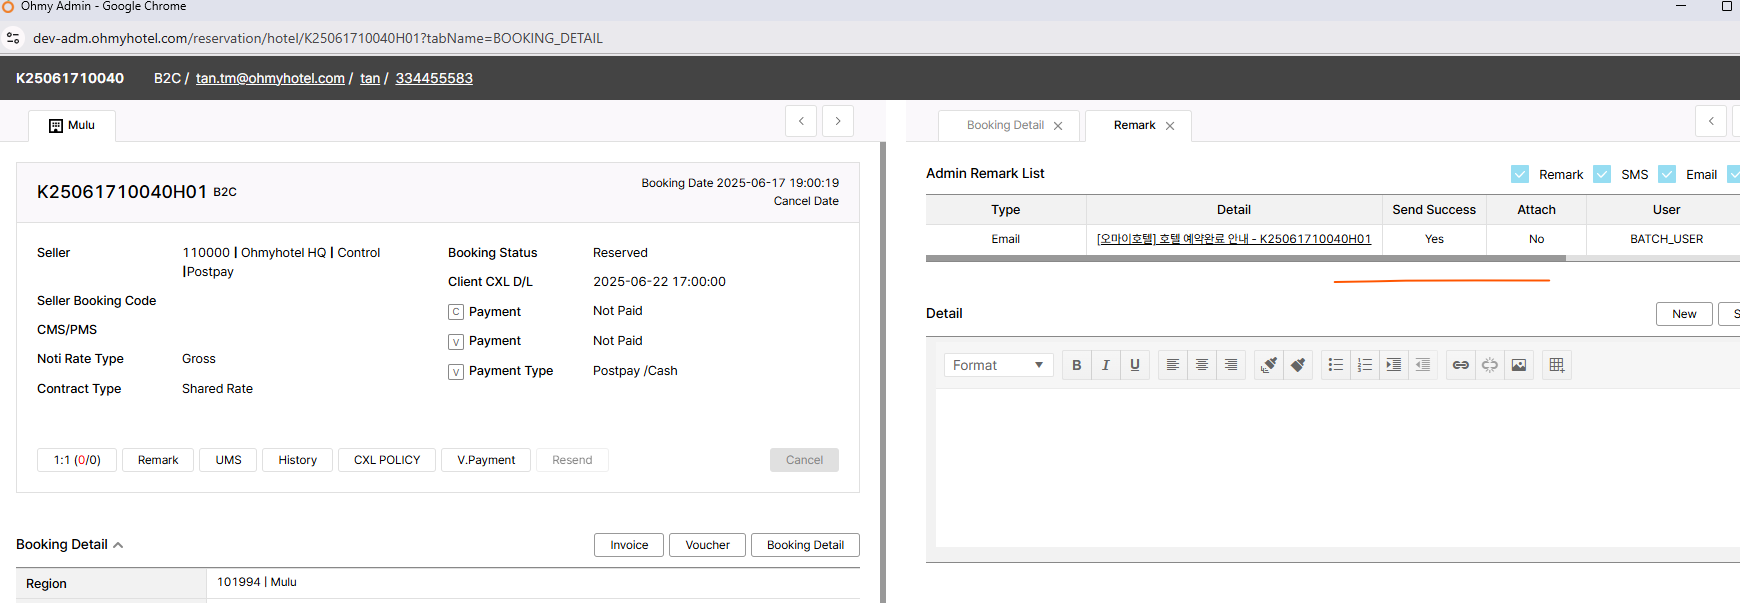Image resolution: width=1740 pixels, height=603 pixels.
Task: Insert a bulleted list
Action: tap(1335, 365)
